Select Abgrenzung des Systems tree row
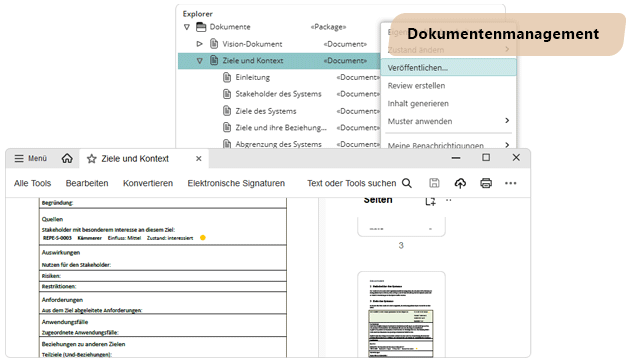The width and height of the screenshot is (638, 364). pyautogui.click(x=279, y=144)
